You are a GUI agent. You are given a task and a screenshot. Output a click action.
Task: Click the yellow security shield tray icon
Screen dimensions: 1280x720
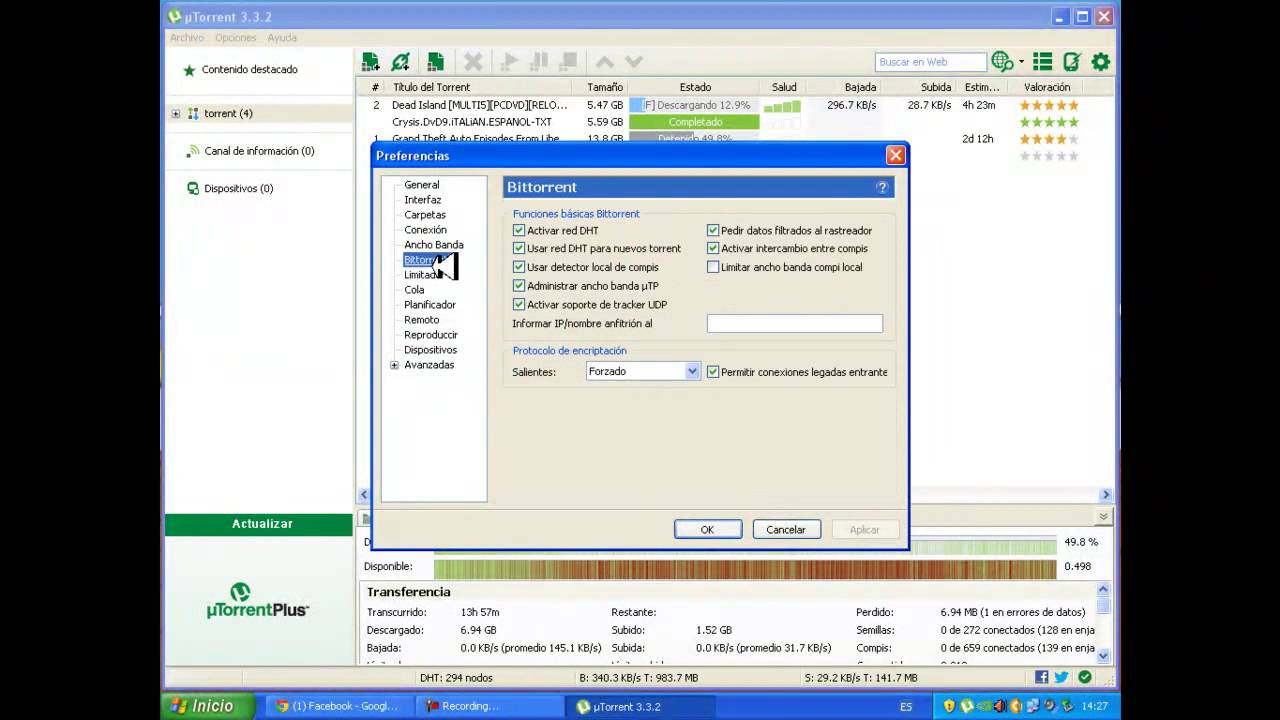click(950, 706)
